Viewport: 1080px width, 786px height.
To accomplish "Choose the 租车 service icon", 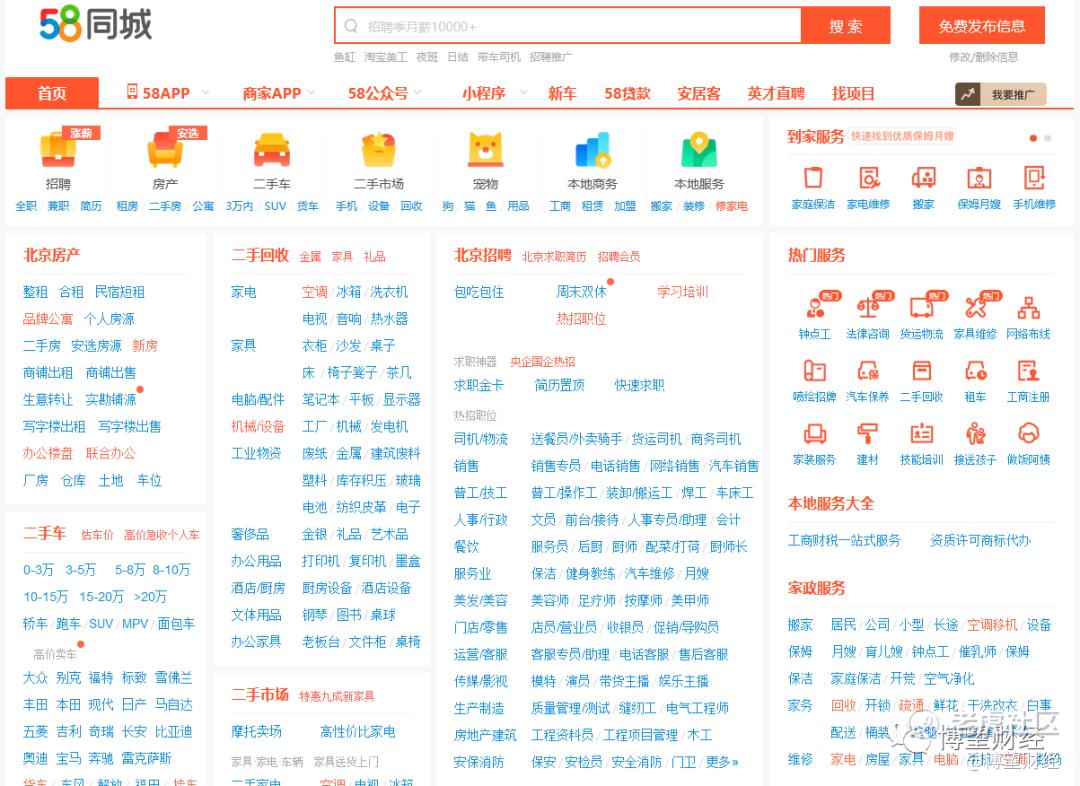I will [975, 371].
